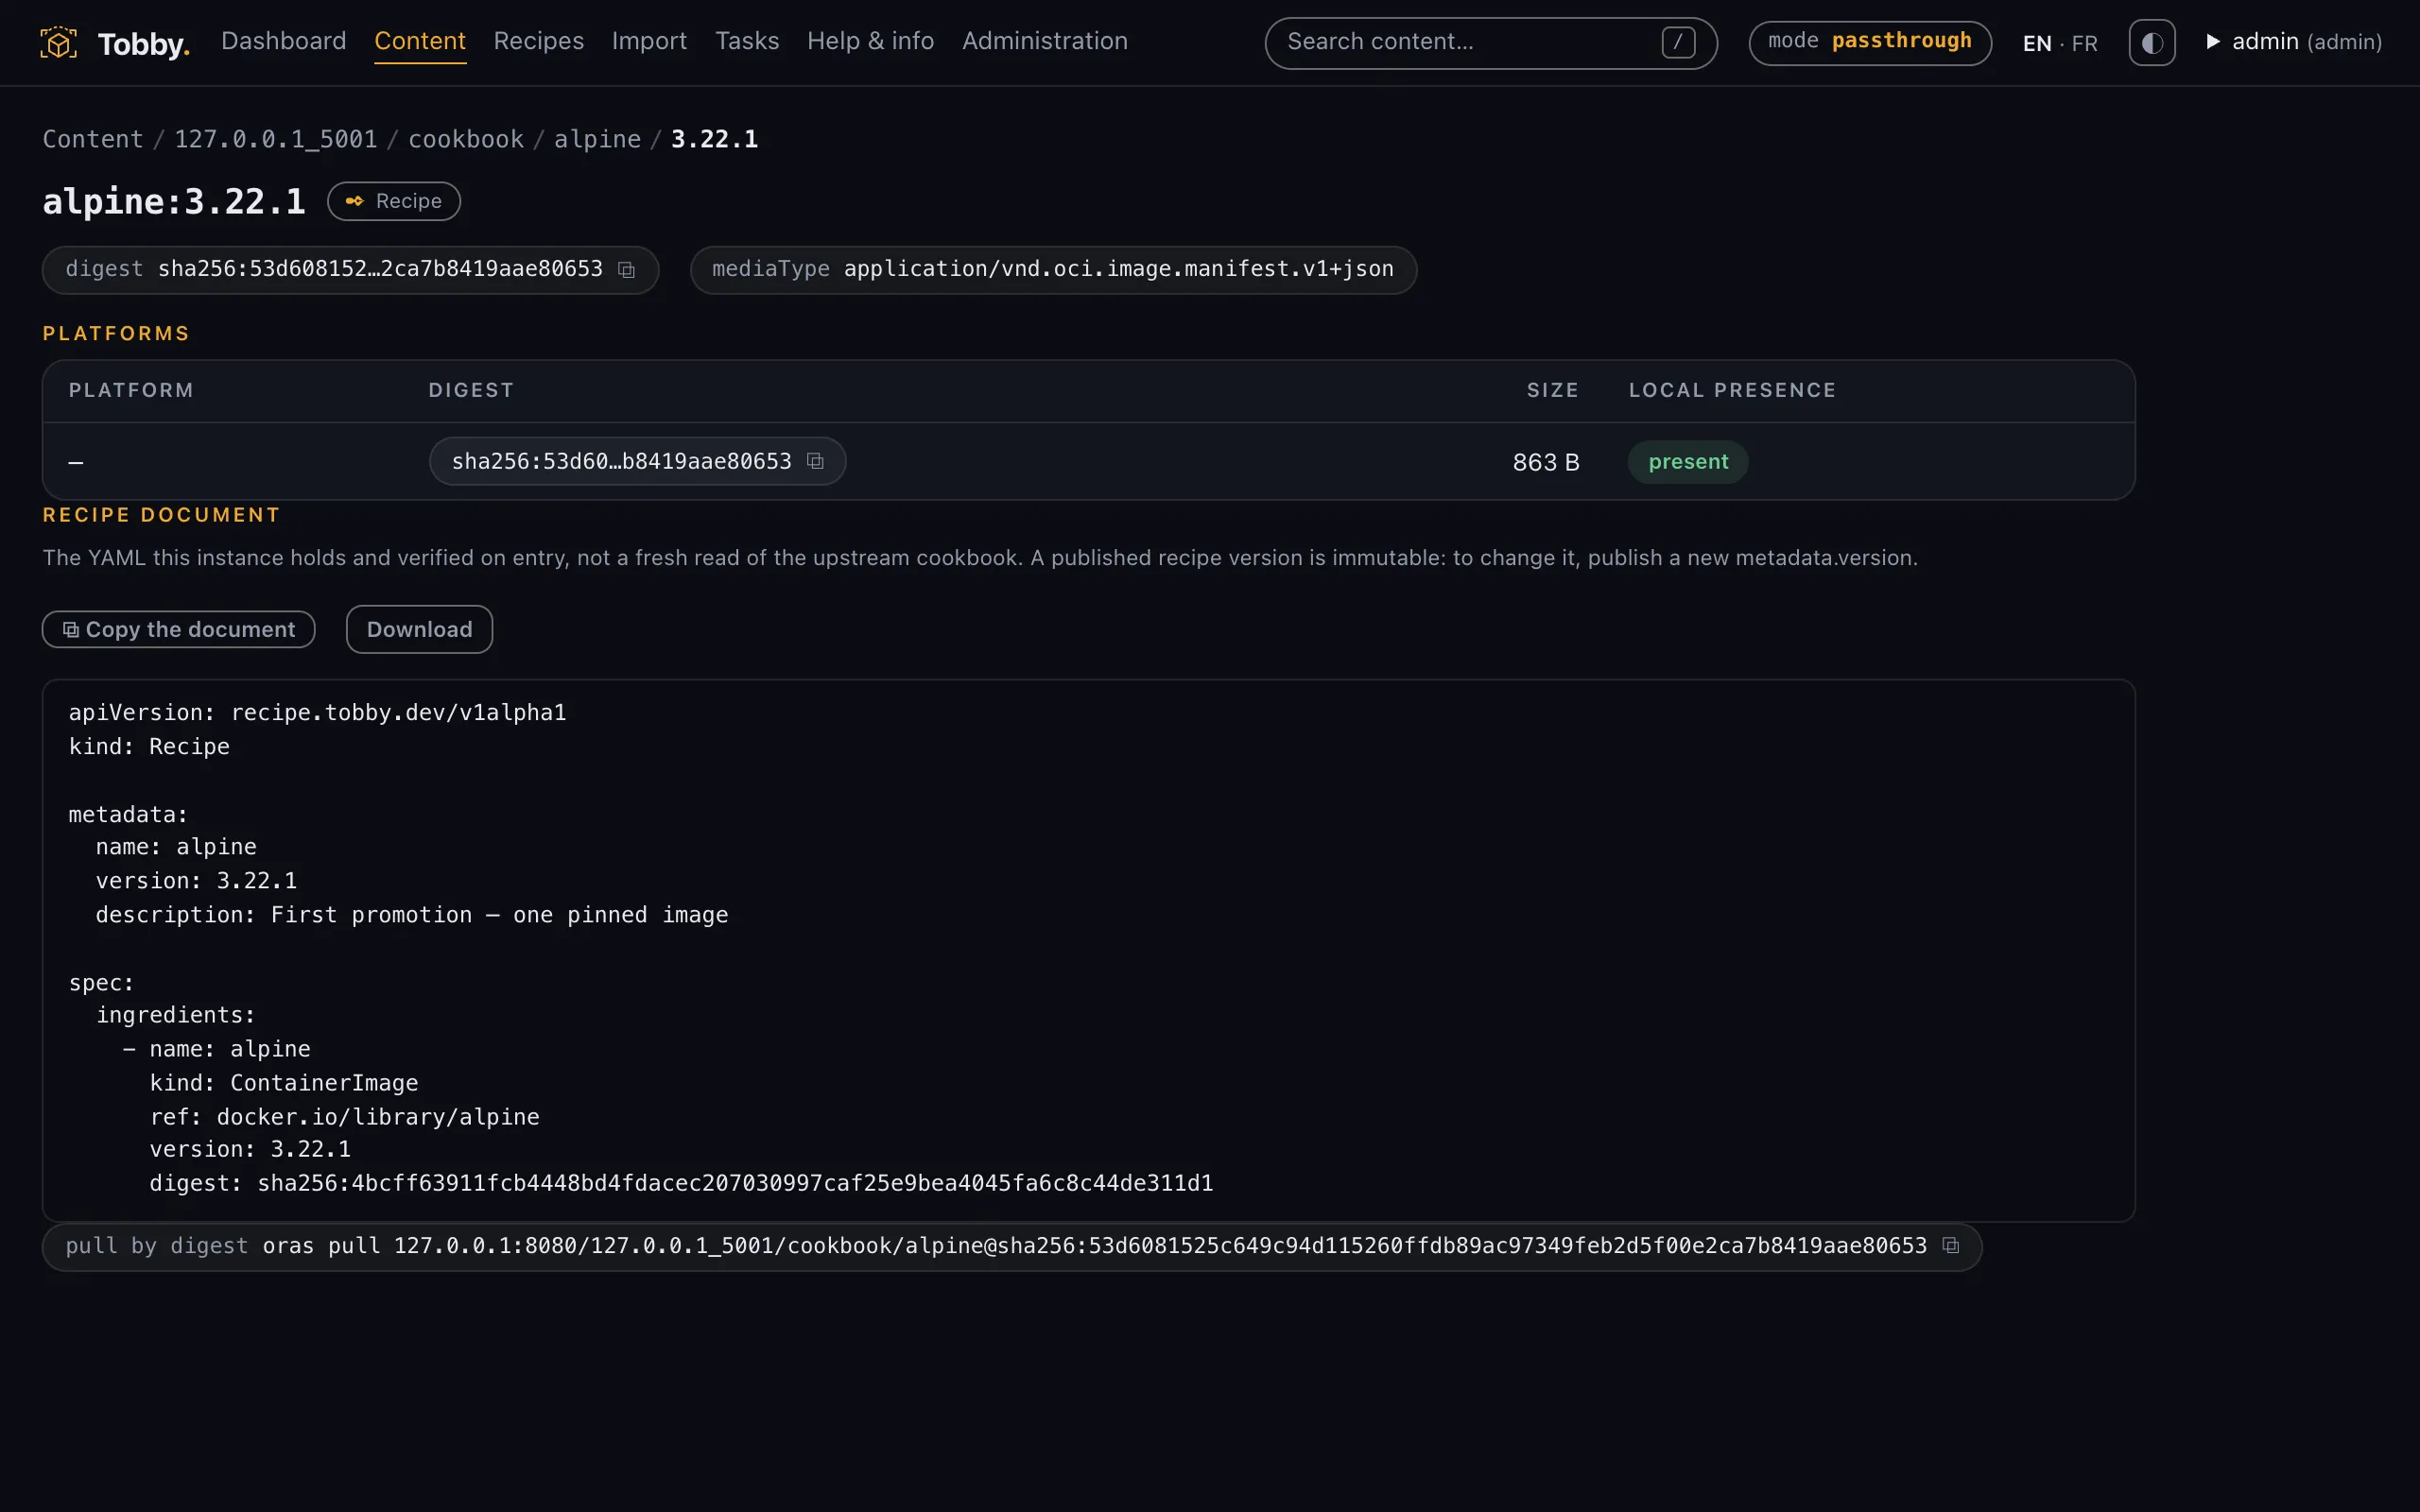Open the Dashboard nav item

[284, 41]
